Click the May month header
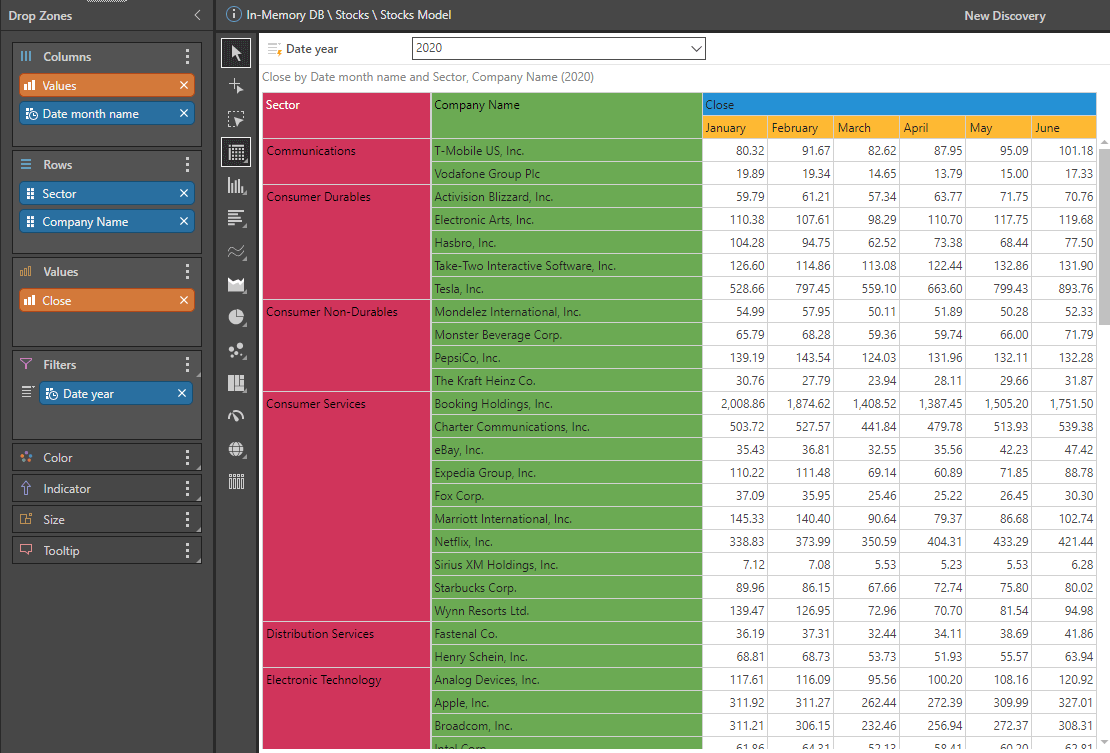Screen dimensions: 1110x753 point(998,127)
